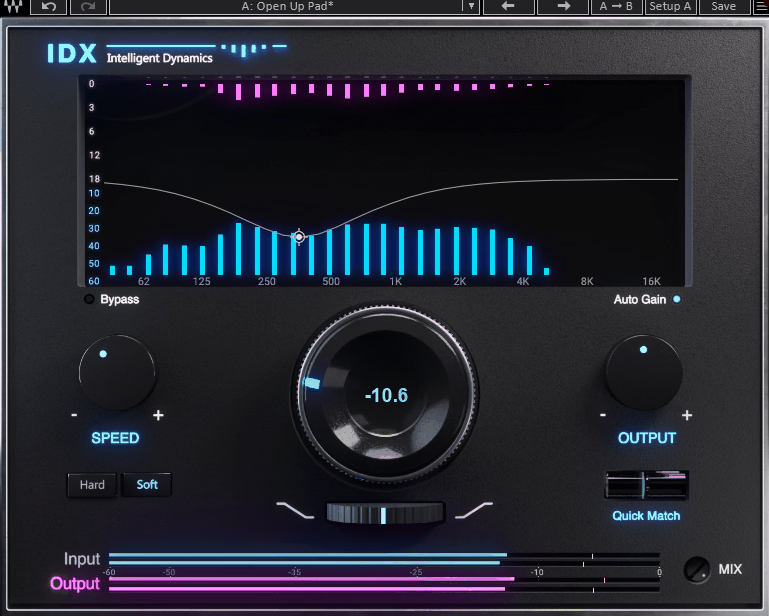Image resolution: width=769 pixels, height=616 pixels.
Task: Toggle the Auto Gain indicator
Action: [x=677, y=299]
